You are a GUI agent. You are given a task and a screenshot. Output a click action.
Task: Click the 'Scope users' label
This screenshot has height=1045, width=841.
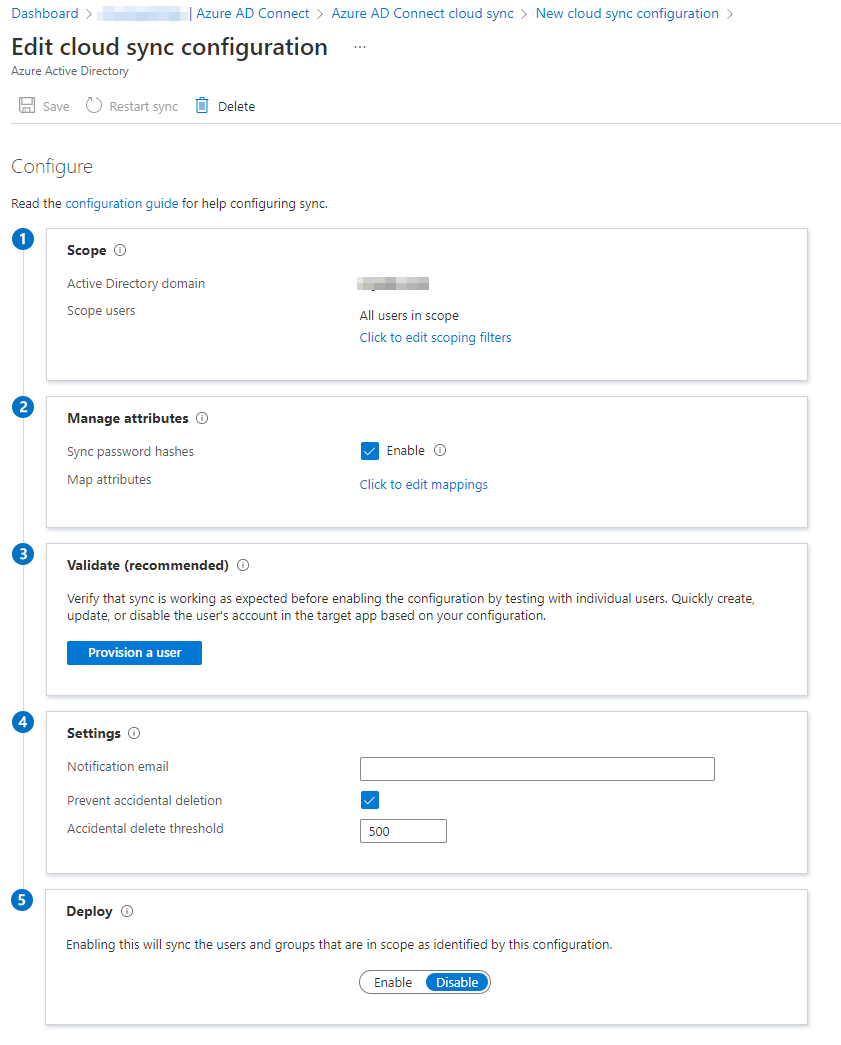pyautogui.click(x=101, y=311)
